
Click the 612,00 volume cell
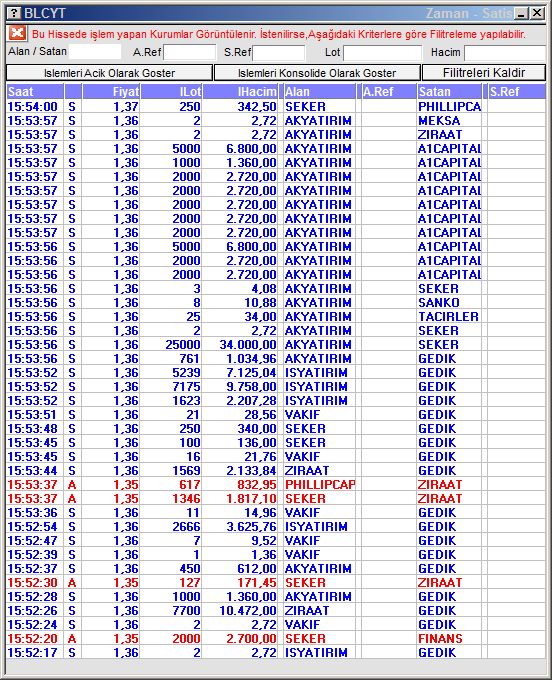tap(240, 569)
